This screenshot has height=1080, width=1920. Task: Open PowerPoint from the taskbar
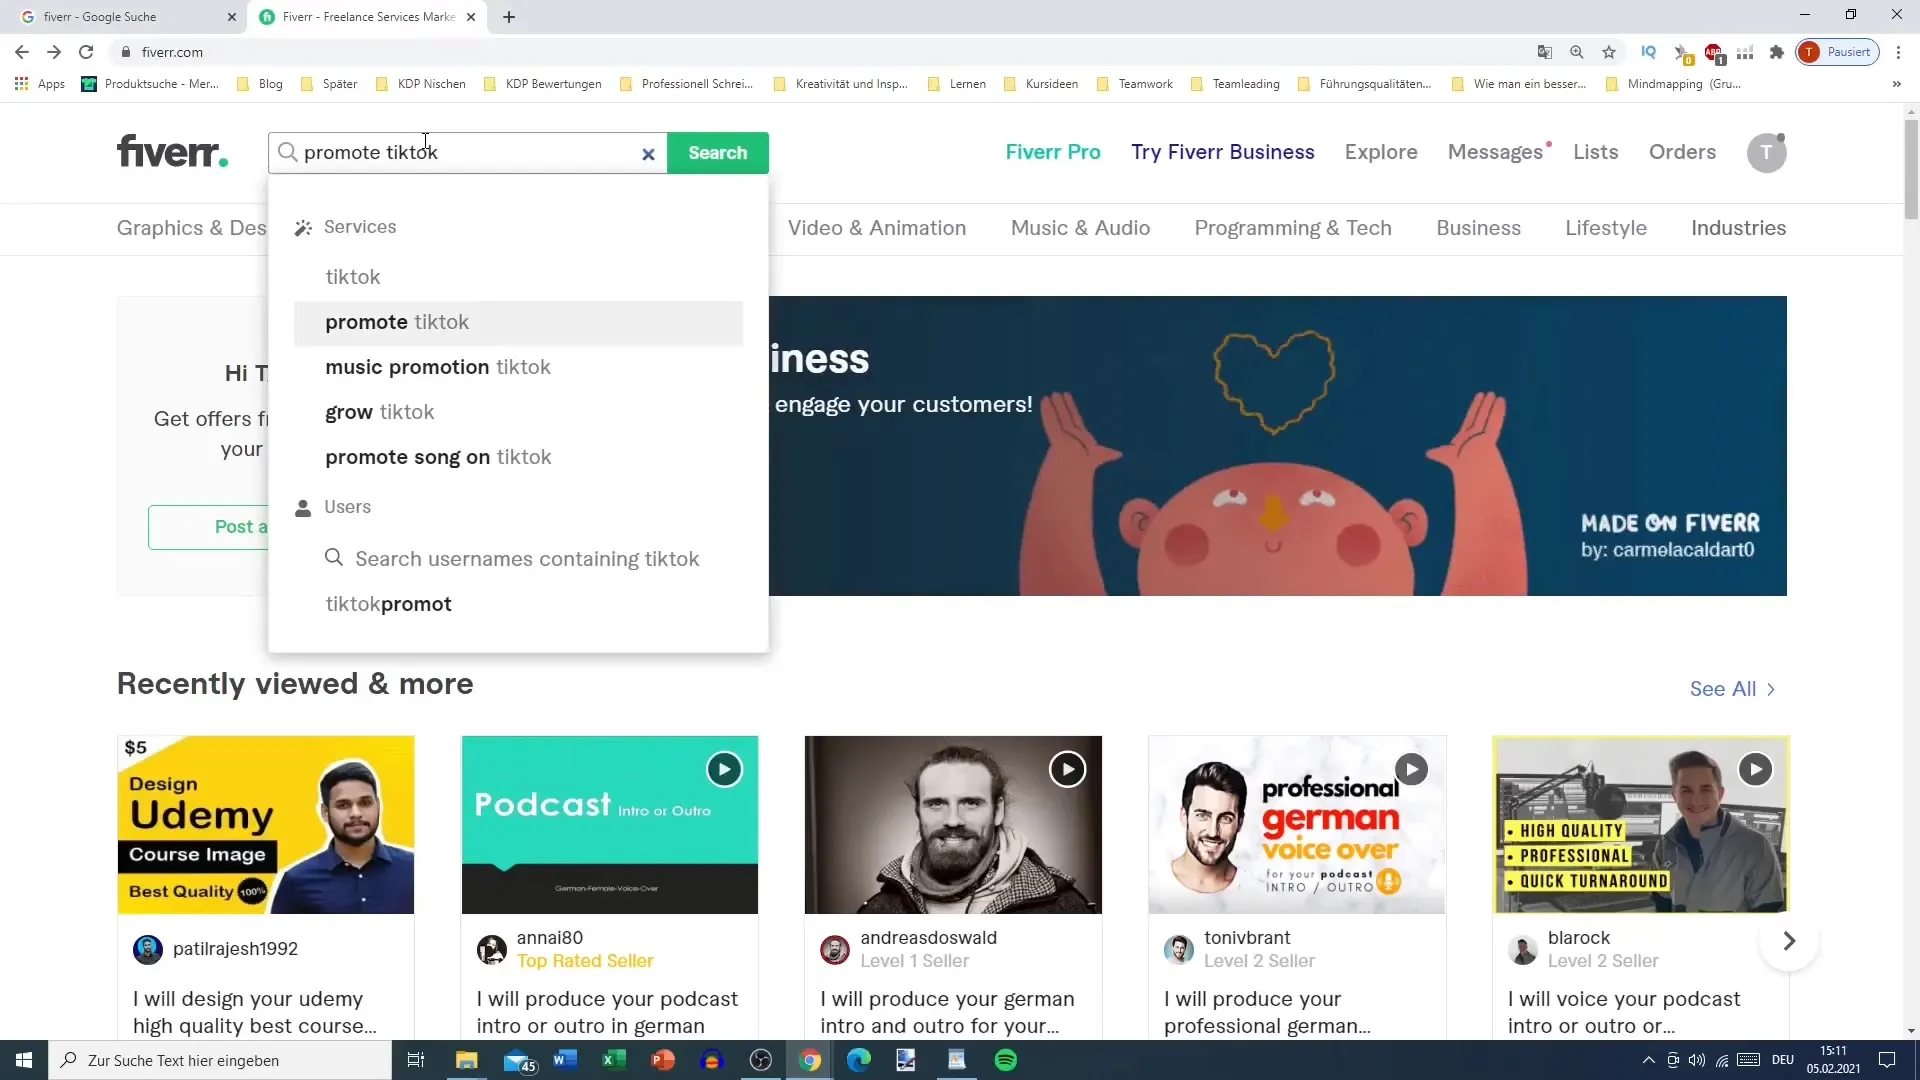(663, 1060)
